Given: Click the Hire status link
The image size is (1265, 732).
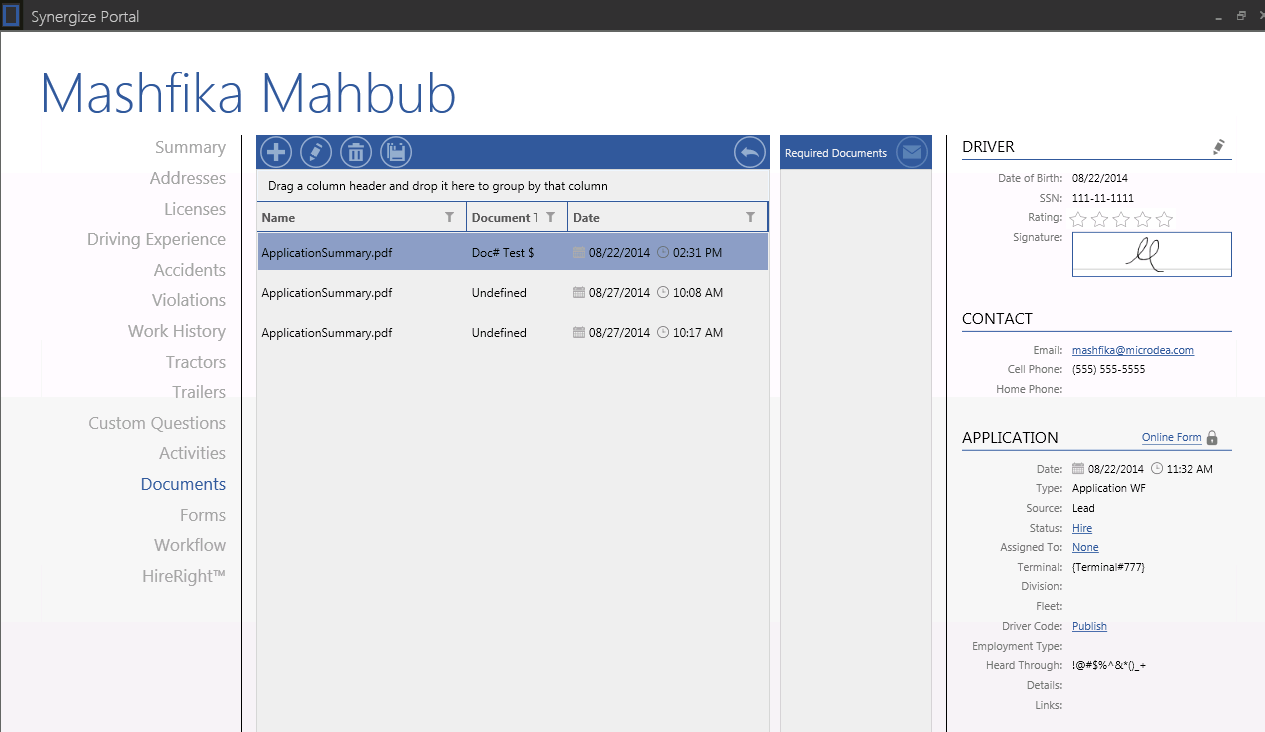Looking at the screenshot, I should [x=1082, y=528].
